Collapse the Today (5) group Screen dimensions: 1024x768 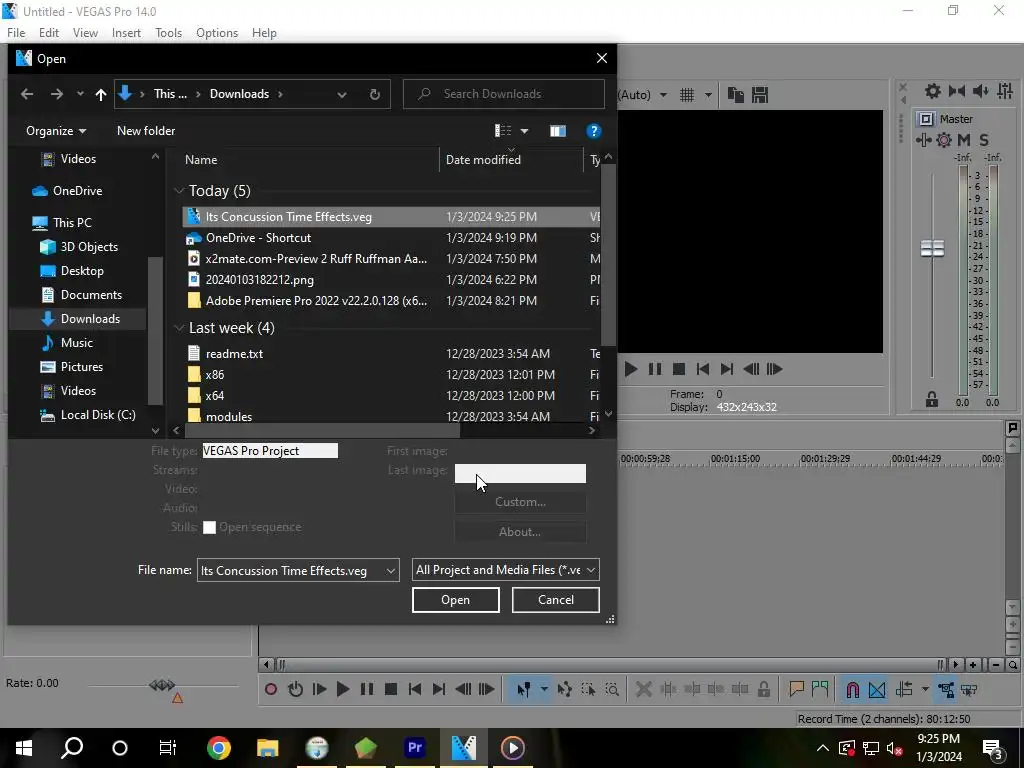(179, 191)
